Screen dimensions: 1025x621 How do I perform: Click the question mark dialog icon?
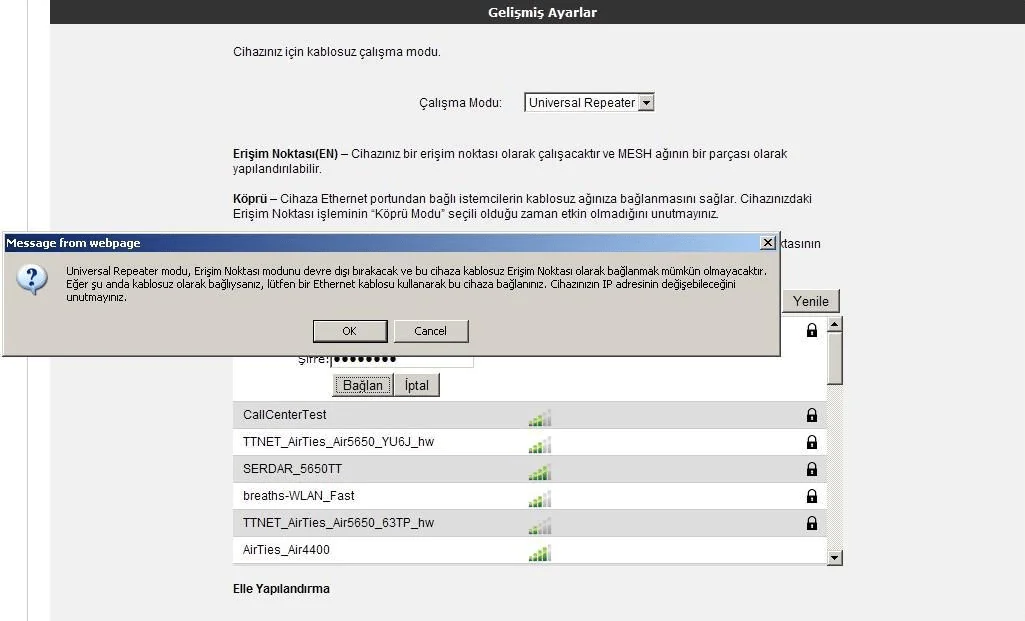[32, 280]
